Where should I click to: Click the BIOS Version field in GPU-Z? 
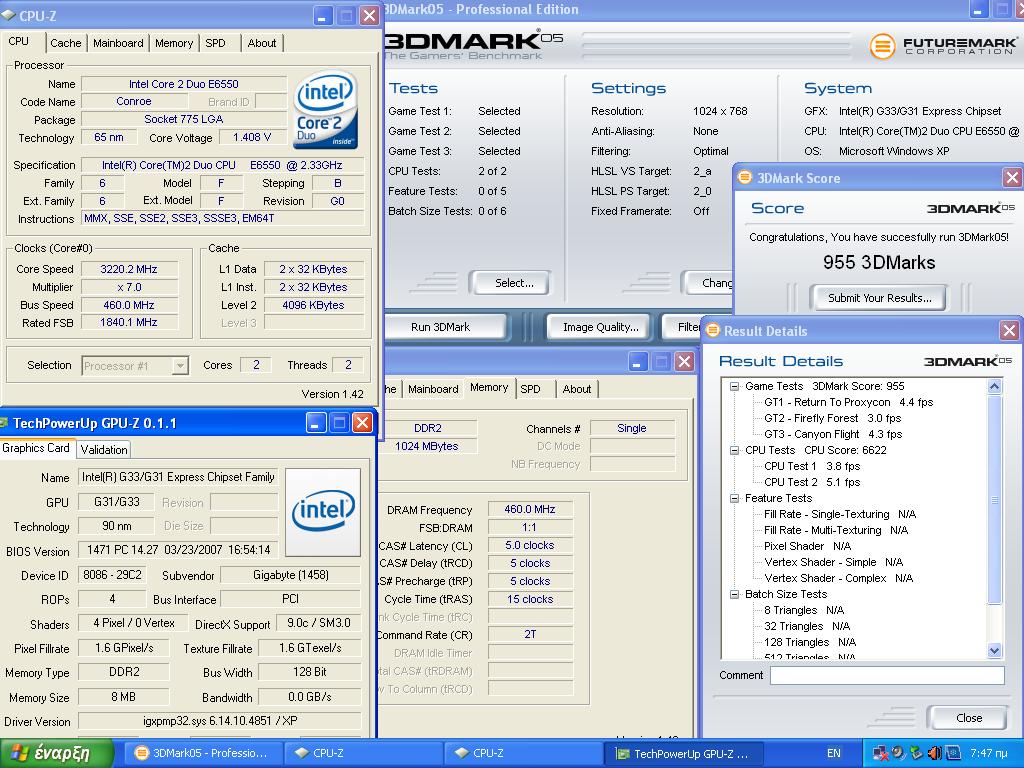click(x=179, y=550)
